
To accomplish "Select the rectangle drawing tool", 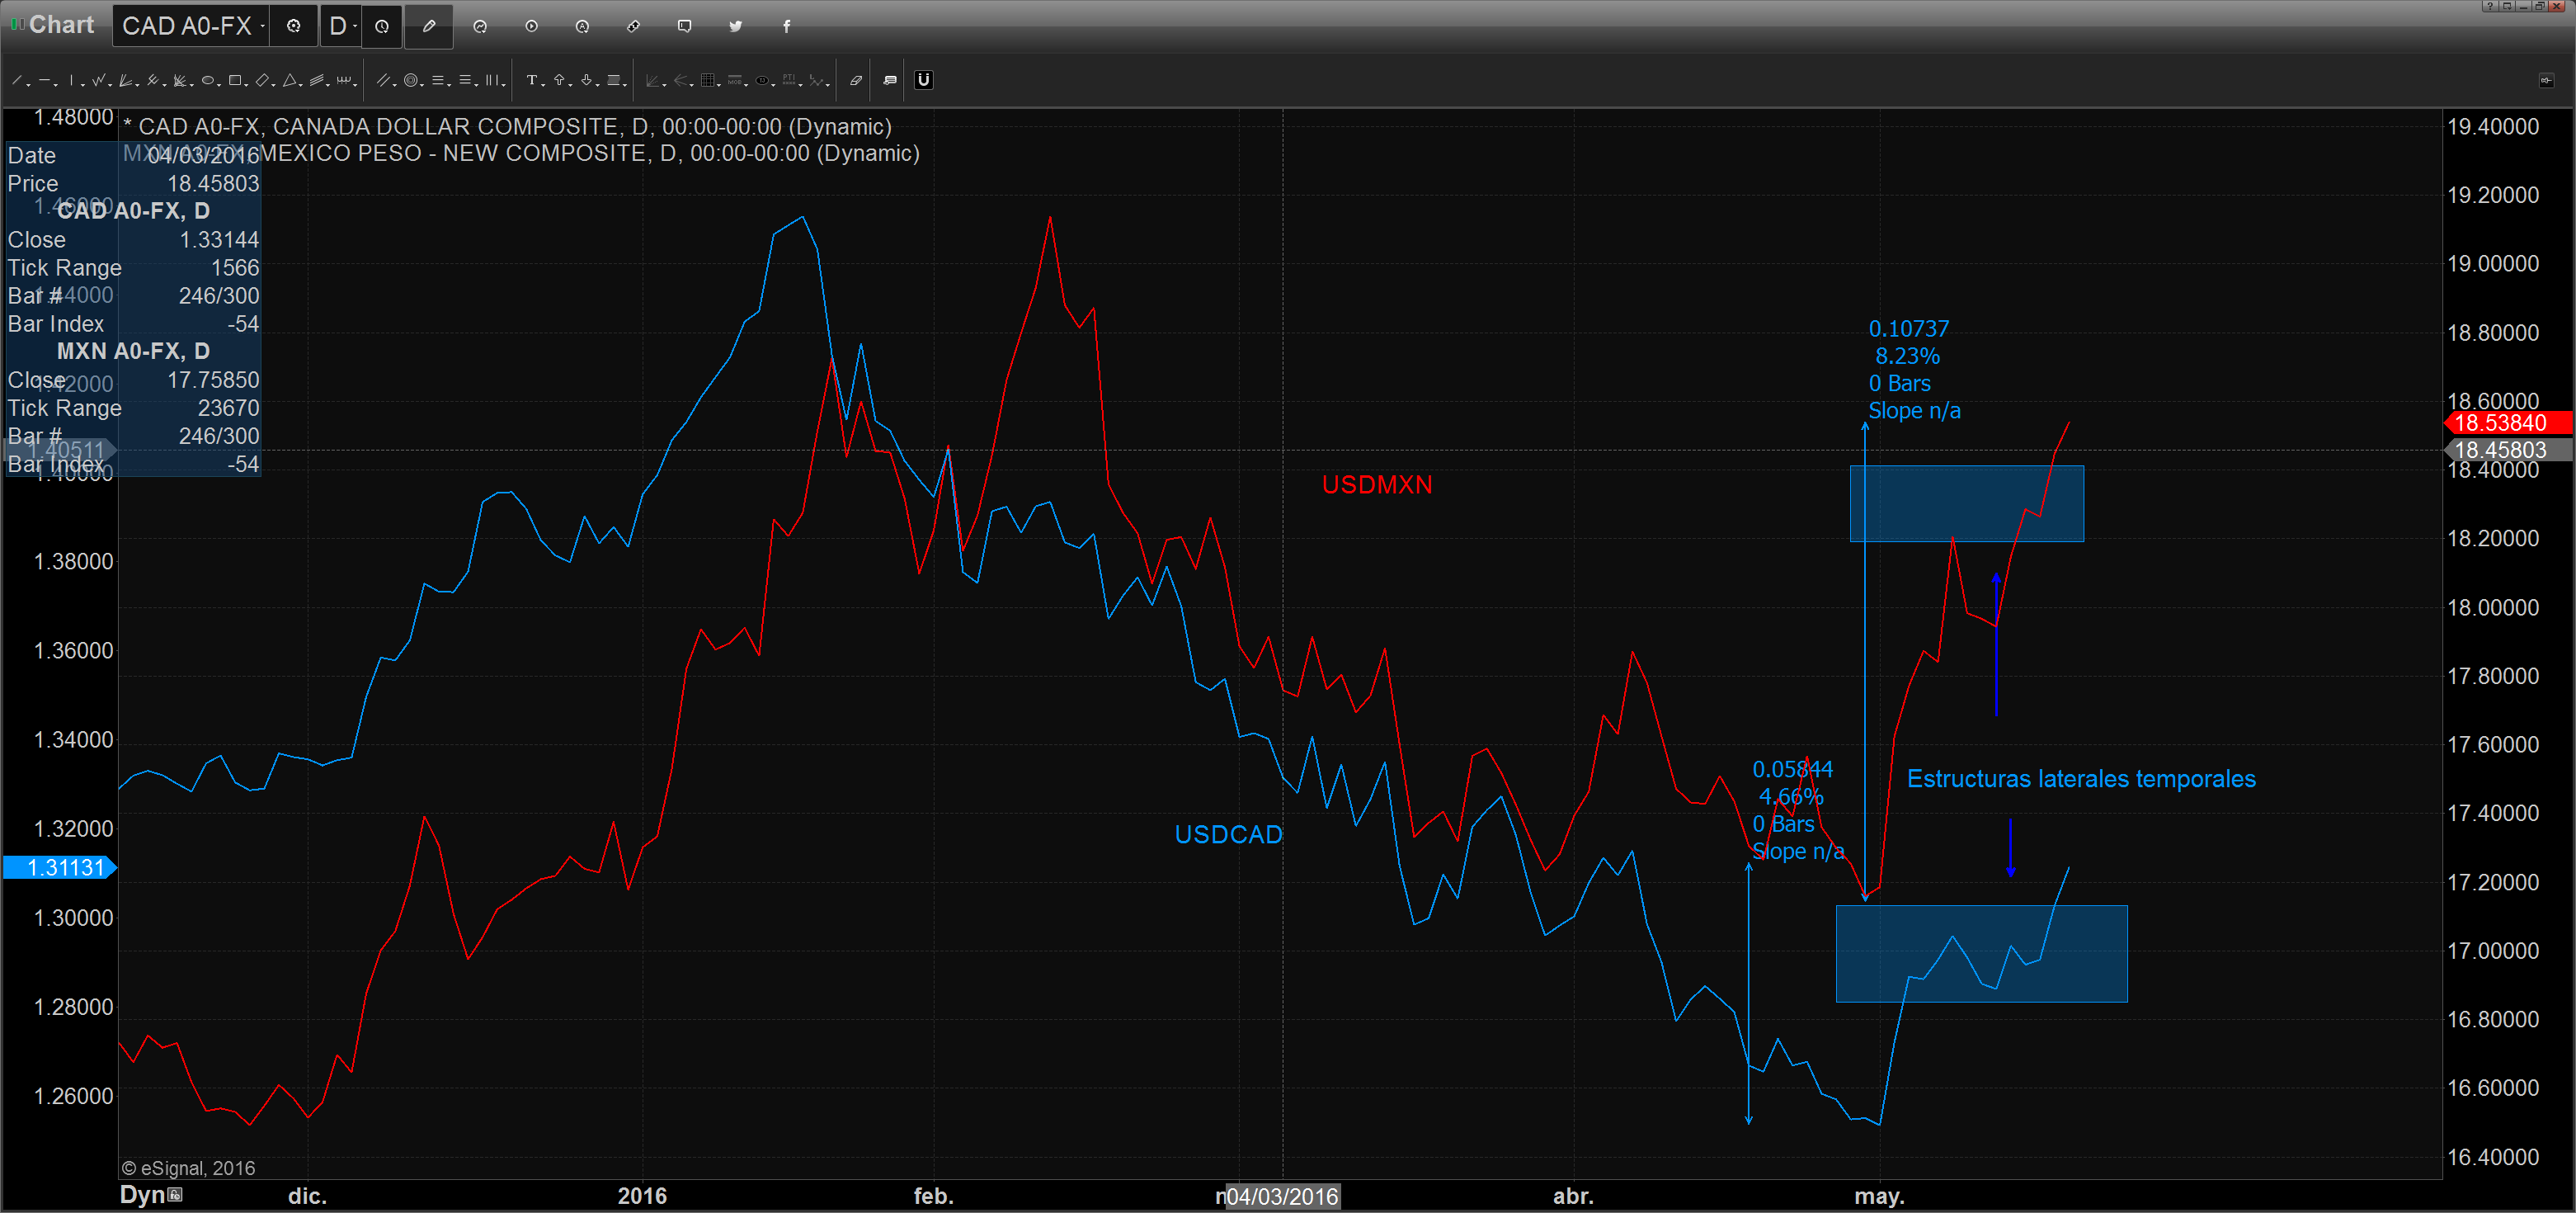I will click(235, 80).
